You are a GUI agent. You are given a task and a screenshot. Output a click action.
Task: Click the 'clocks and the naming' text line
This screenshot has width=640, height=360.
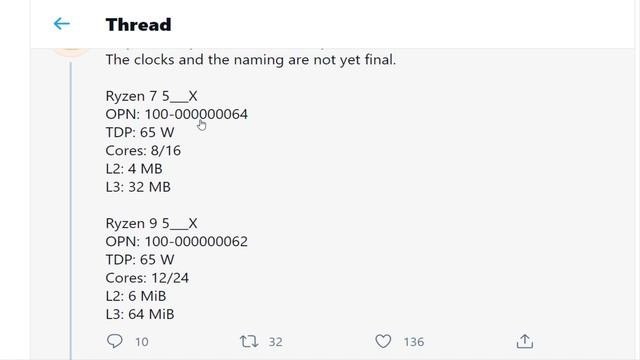point(251,60)
